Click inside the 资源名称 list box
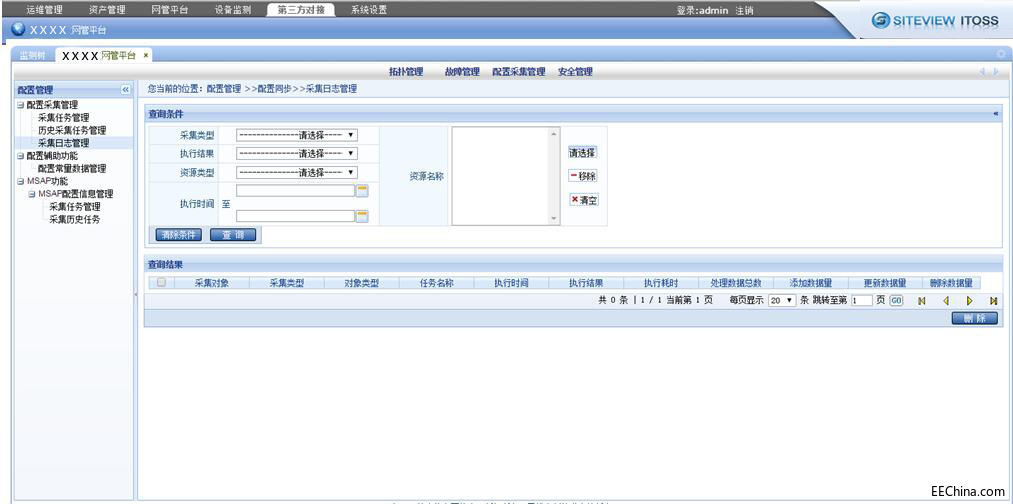This screenshot has height=504, width=1013. pos(501,176)
